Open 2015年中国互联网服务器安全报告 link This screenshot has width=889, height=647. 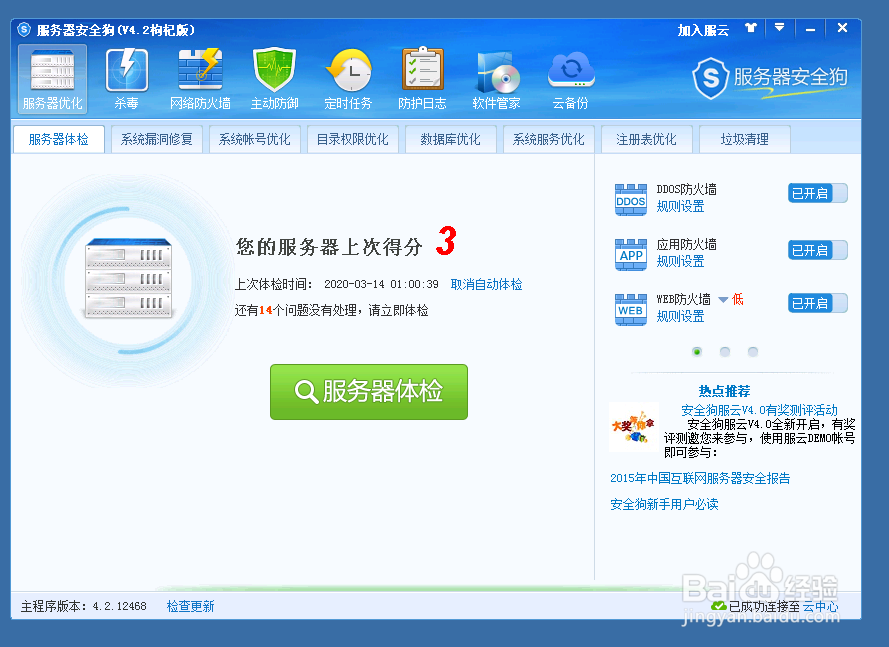(x=700, y=478)
